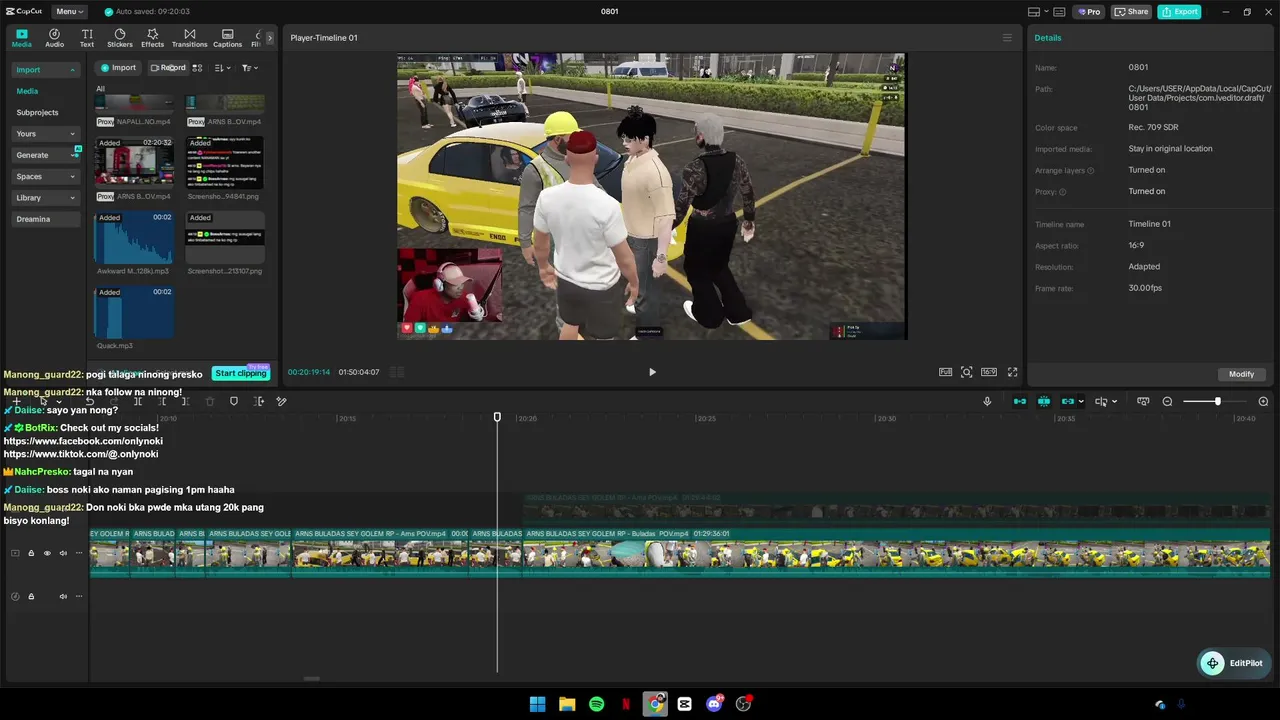Switch media grid view layout
This screenshot has width=1280, height=720.
(197, 68)
